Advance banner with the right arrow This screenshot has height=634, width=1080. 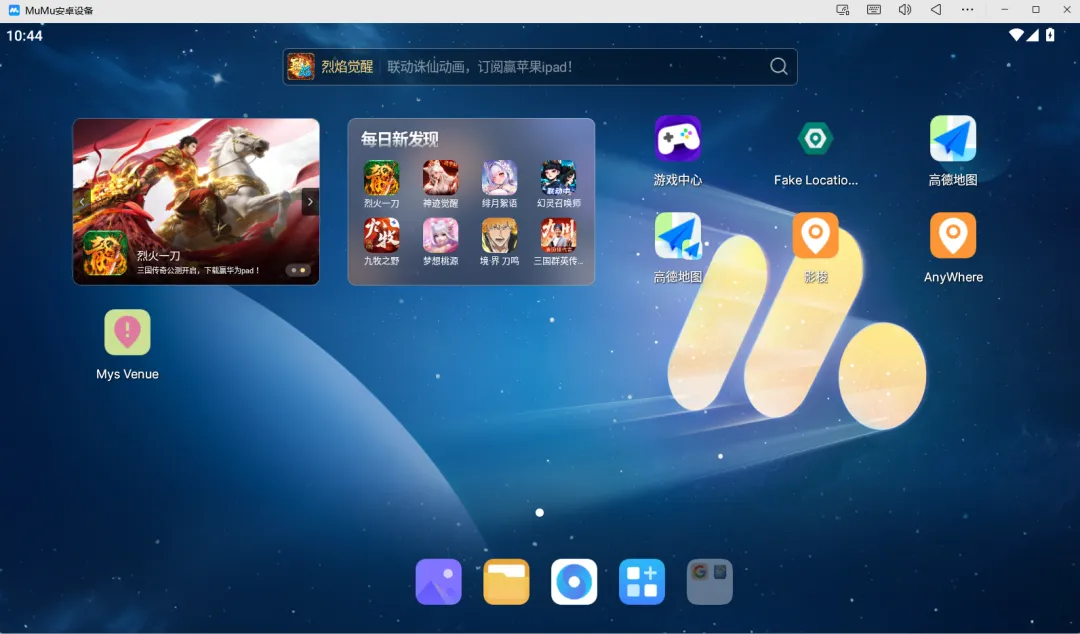[x=310, y=202]
